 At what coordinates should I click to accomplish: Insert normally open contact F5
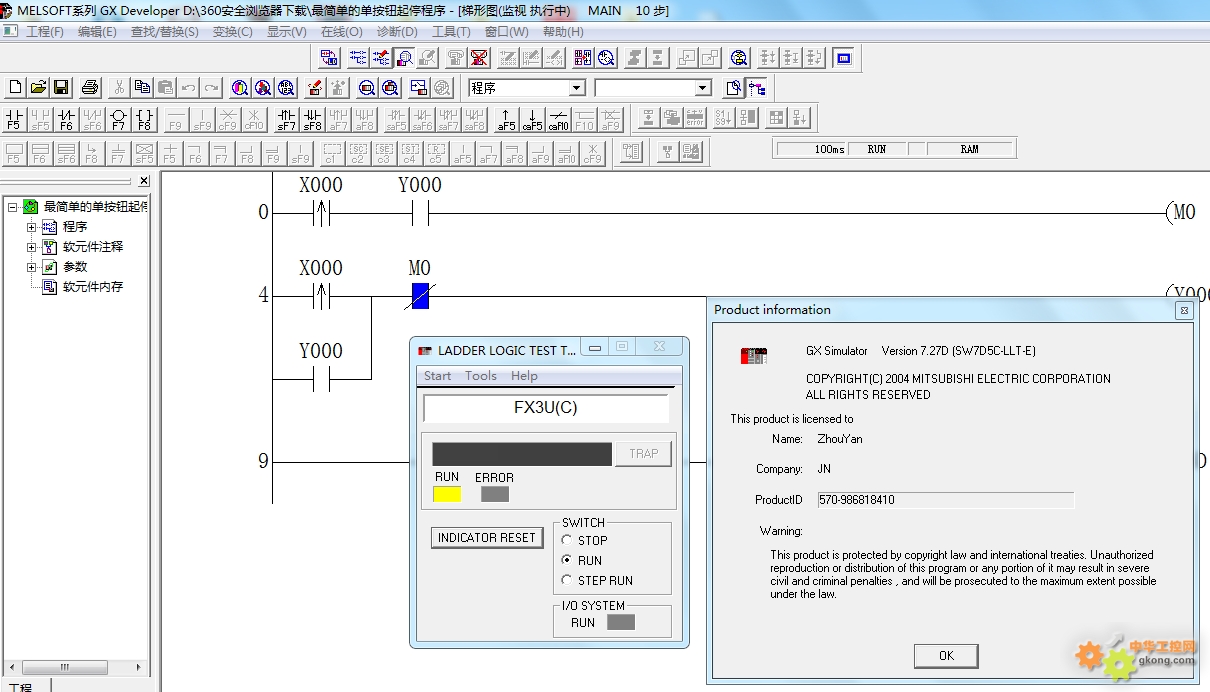tap(14, 119)
